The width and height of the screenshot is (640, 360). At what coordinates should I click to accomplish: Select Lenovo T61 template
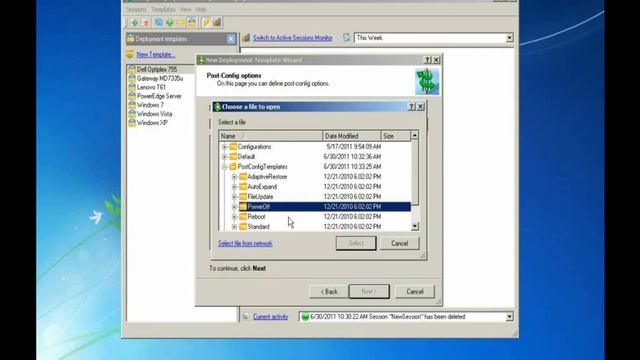click(151, 87)
